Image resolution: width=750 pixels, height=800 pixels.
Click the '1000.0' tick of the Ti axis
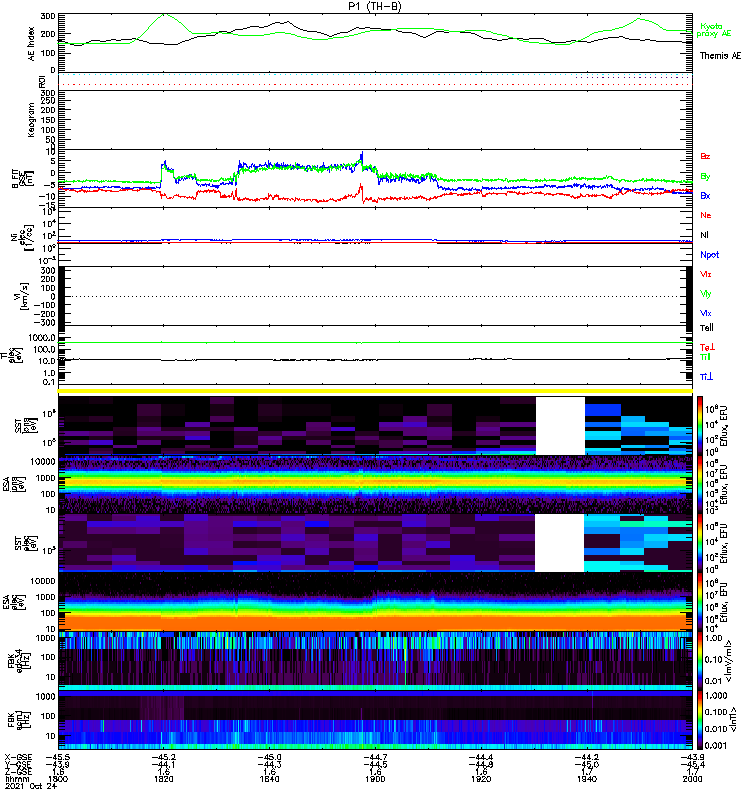pyautogui.click(x=42, y=338)
